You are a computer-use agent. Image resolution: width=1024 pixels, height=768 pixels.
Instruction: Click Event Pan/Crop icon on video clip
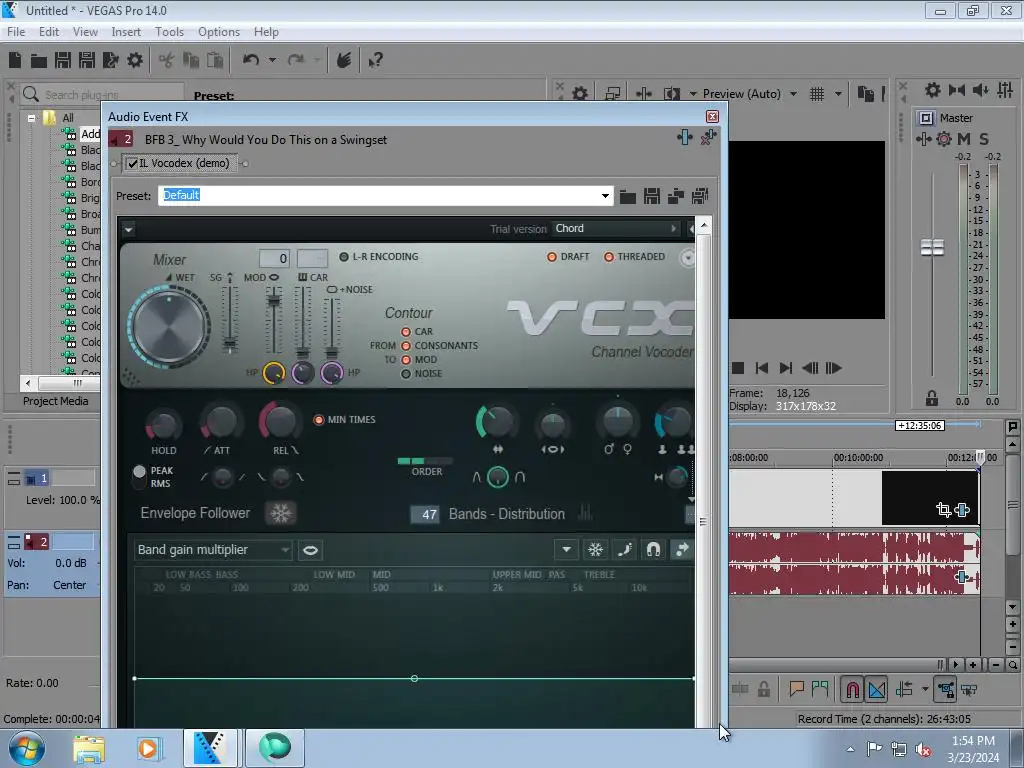coord(943,509)
